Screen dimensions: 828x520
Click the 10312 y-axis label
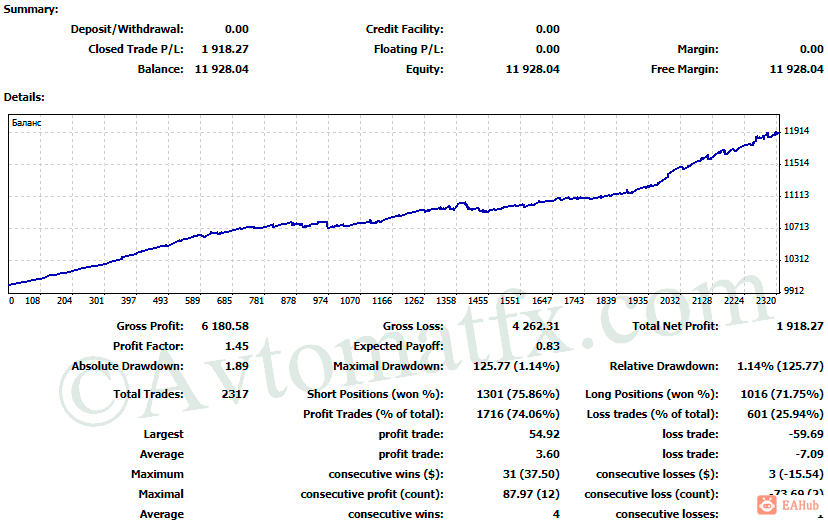[796, 259]
